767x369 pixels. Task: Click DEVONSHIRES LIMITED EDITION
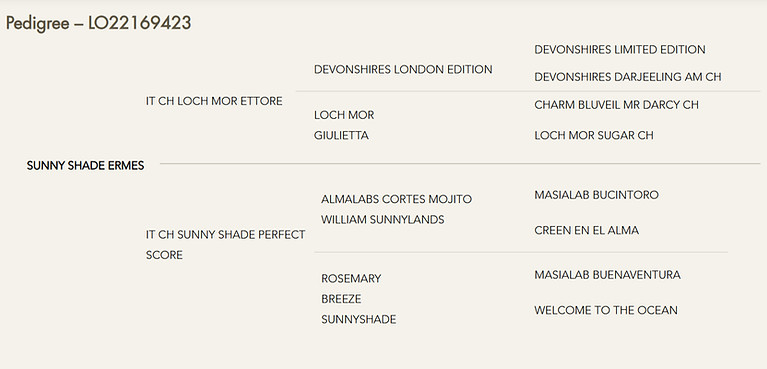[620, 49]
